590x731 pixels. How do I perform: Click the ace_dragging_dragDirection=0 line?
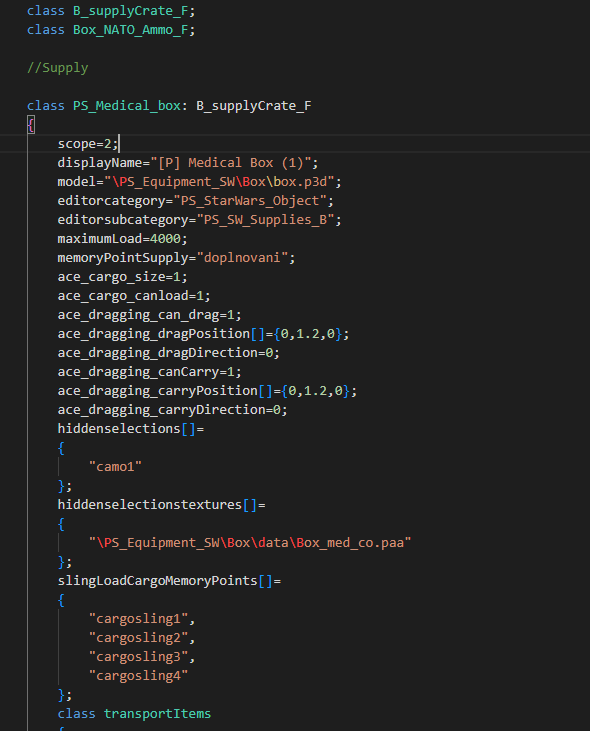click(169, 352)
